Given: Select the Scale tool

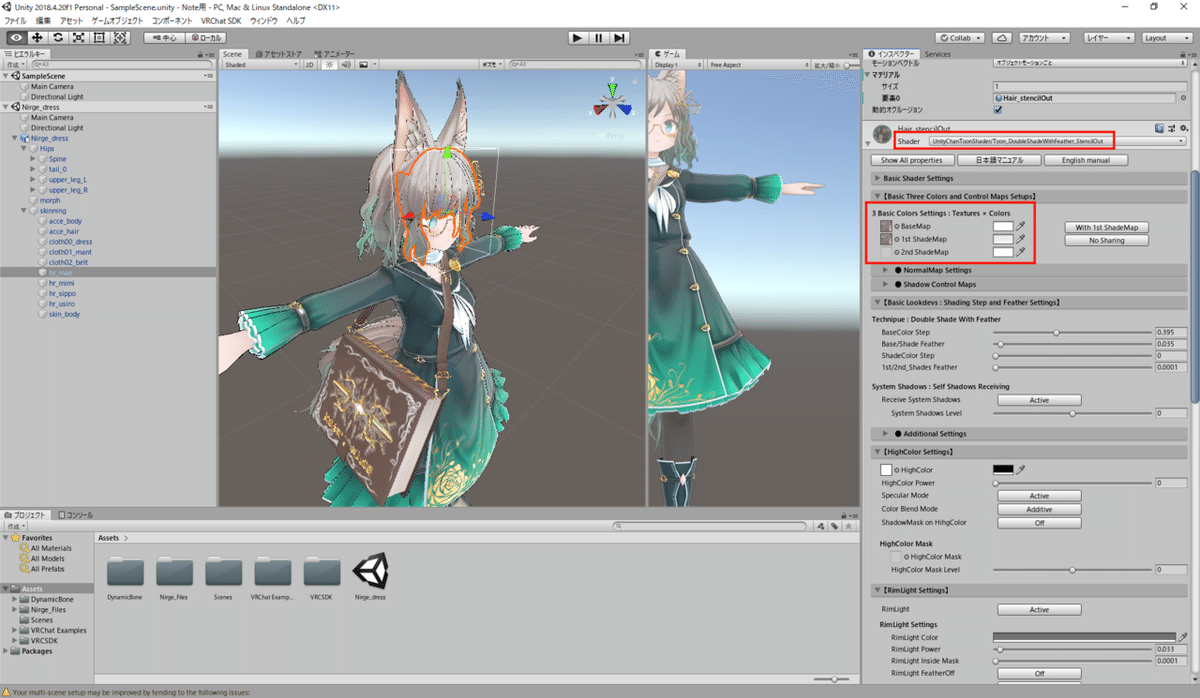Looking at the screenshot, I should coord(79,37).
